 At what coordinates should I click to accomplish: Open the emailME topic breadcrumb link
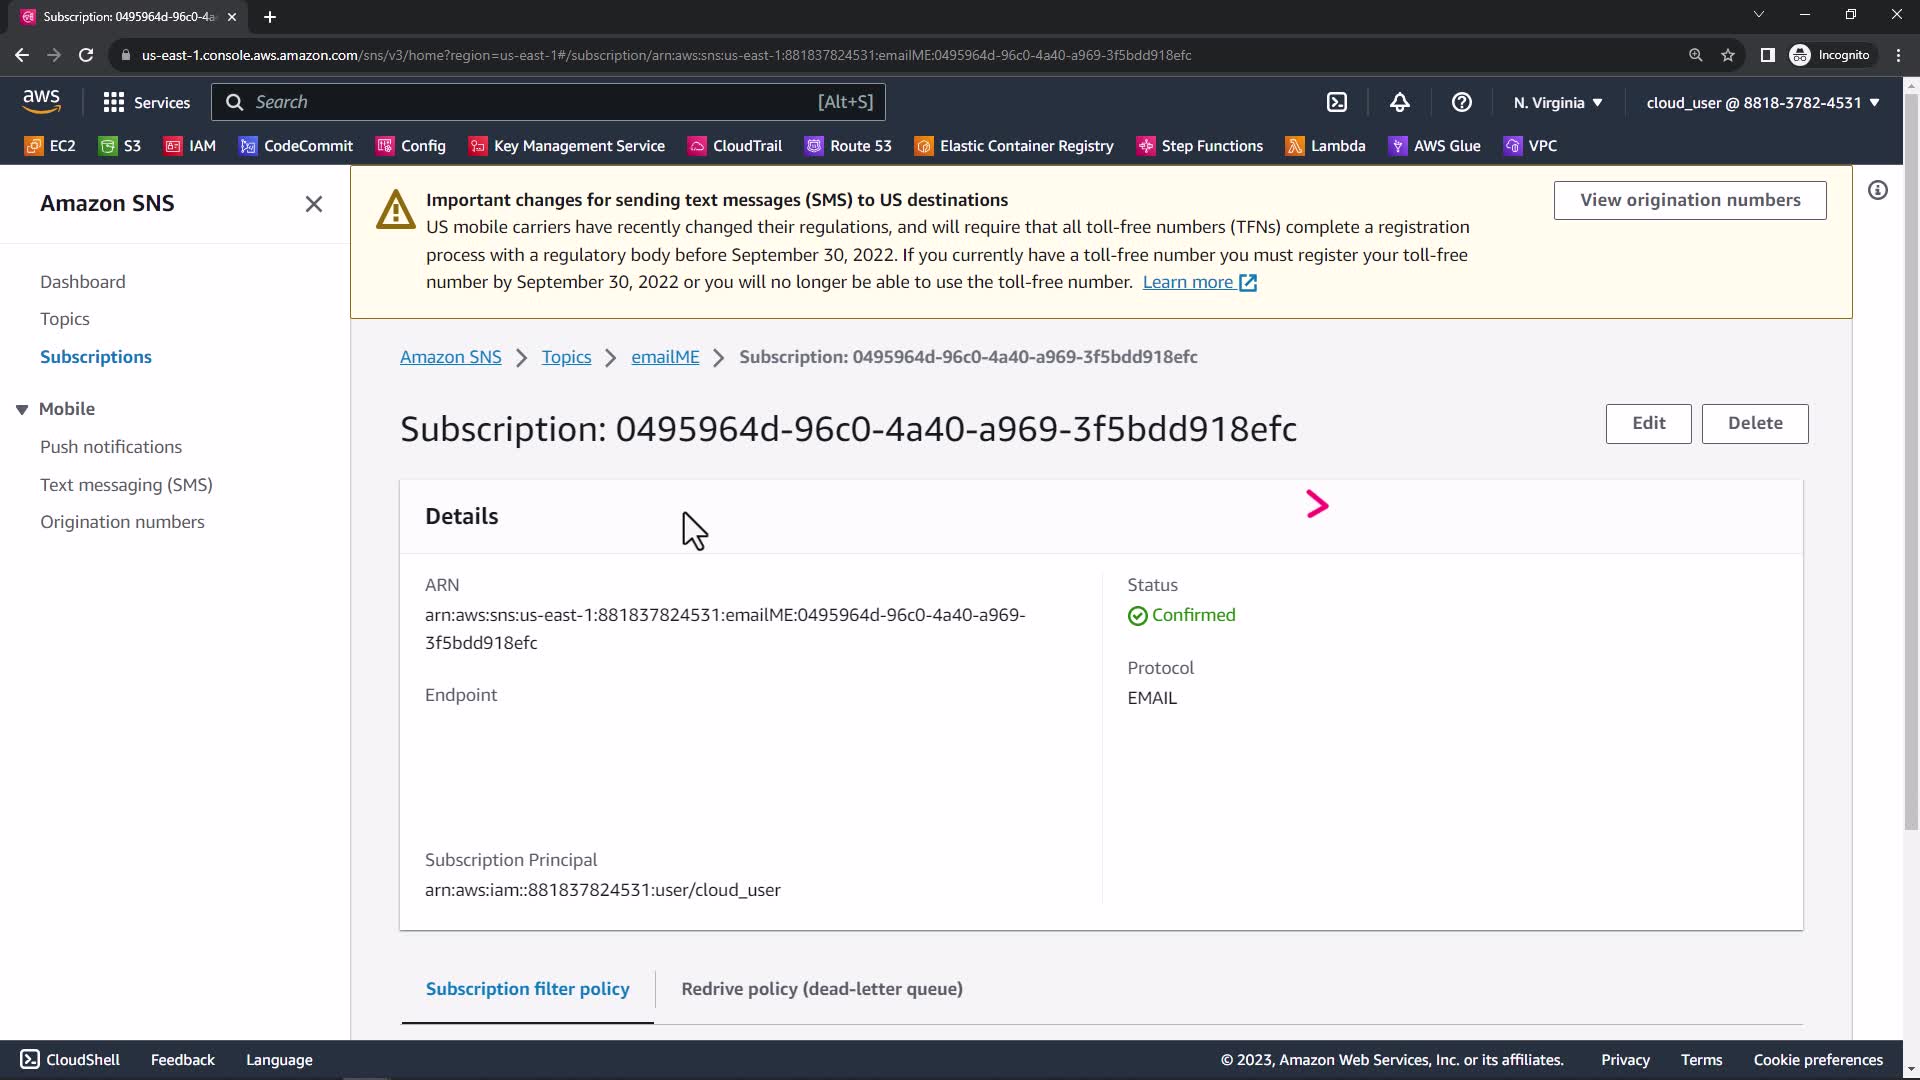coord(664,357)
